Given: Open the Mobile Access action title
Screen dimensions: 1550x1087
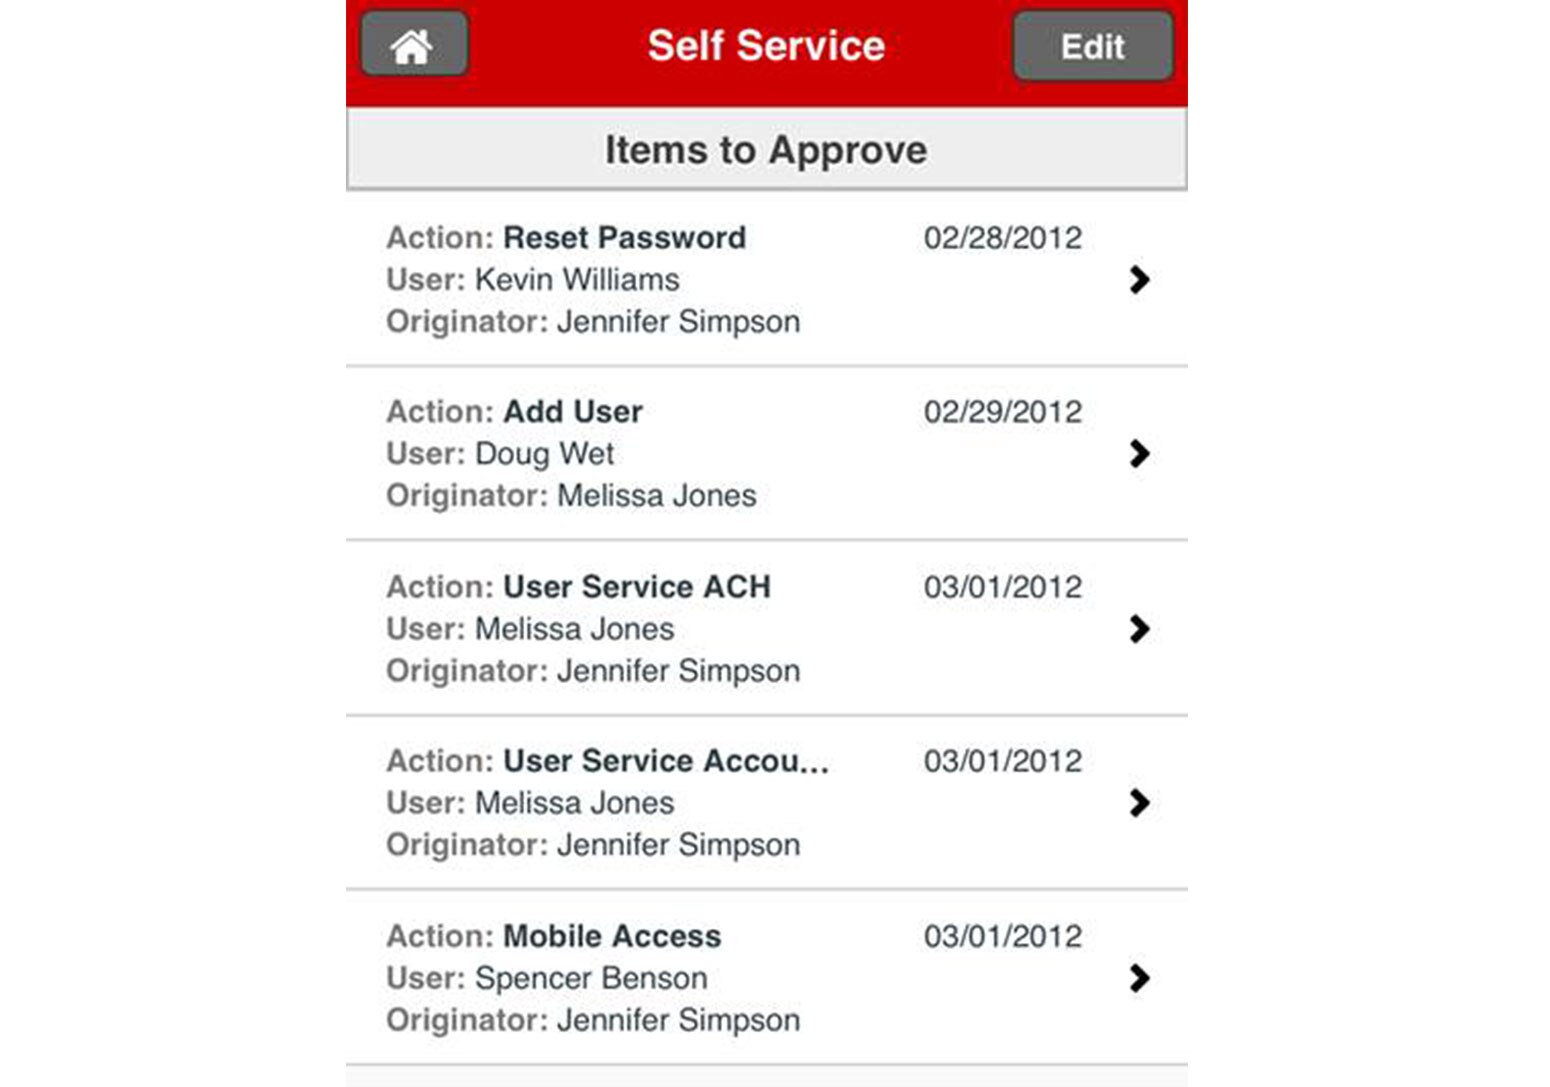Looking at the screenshot, I should [x=611, y=936].
